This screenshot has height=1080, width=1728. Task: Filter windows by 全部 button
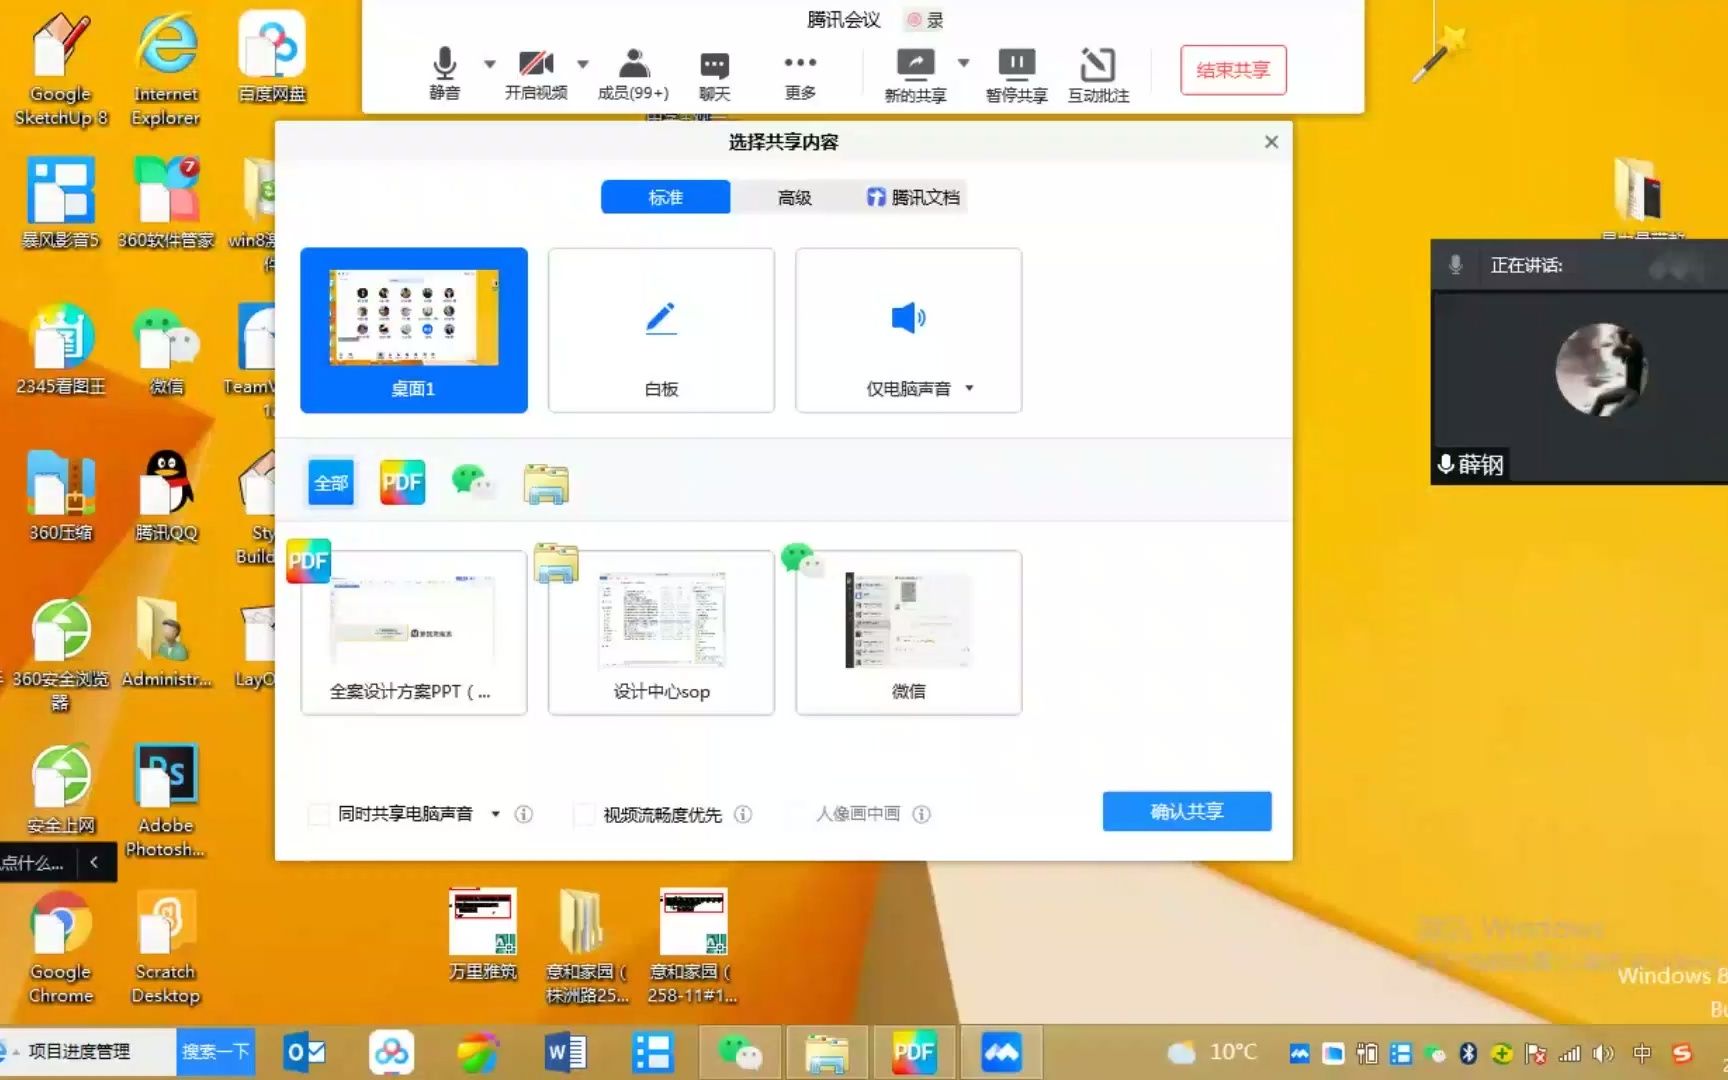[x=331, y=483]
